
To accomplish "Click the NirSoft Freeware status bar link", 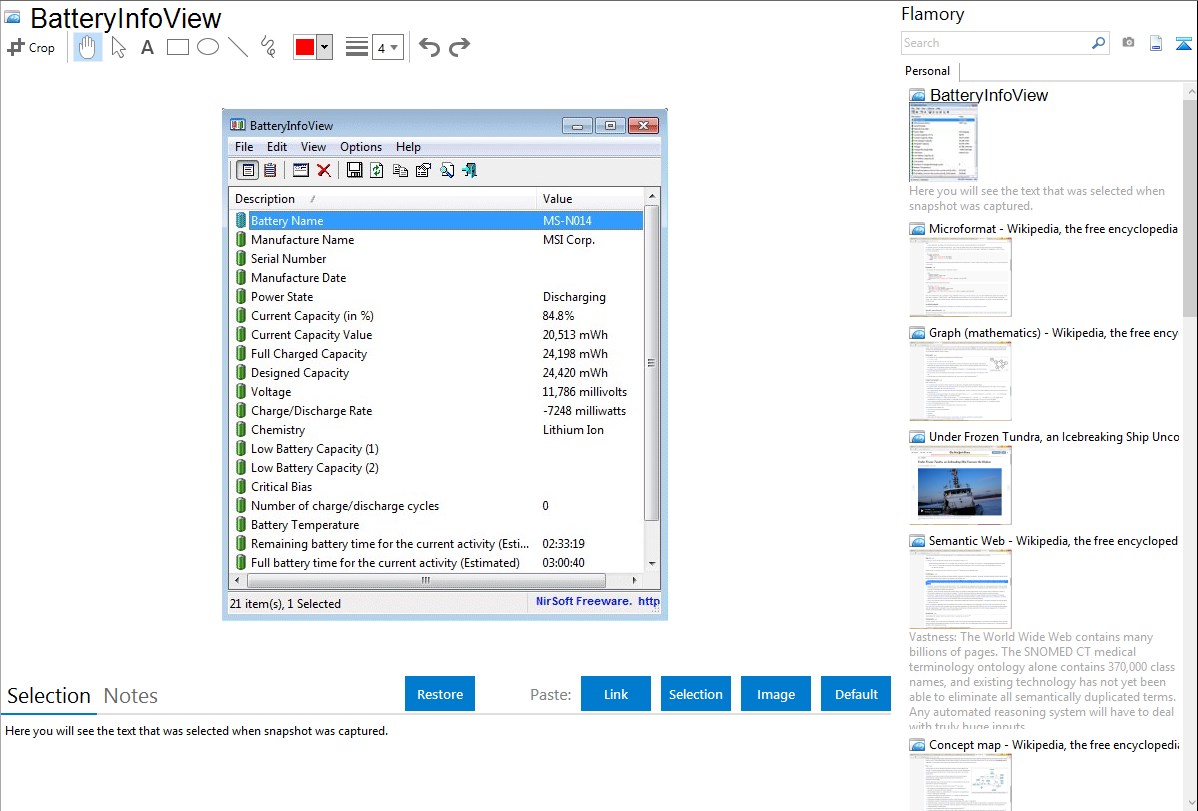I will tap(597, 602).
